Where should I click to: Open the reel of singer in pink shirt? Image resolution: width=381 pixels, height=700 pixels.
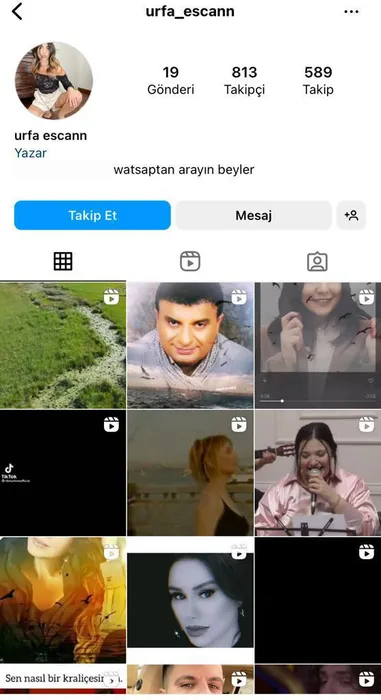pos(318,473)
